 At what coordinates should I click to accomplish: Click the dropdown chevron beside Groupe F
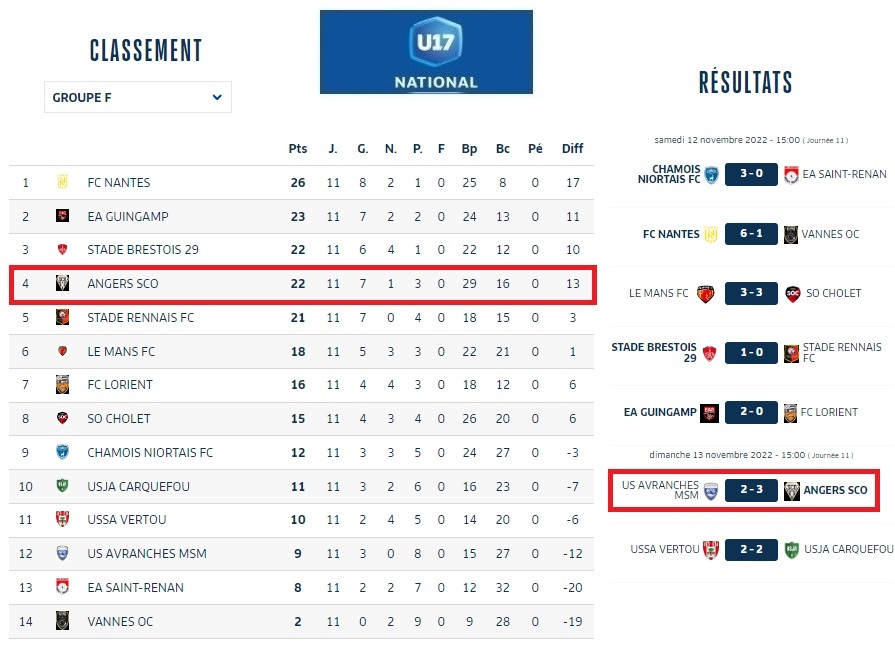tap(217, 97)
